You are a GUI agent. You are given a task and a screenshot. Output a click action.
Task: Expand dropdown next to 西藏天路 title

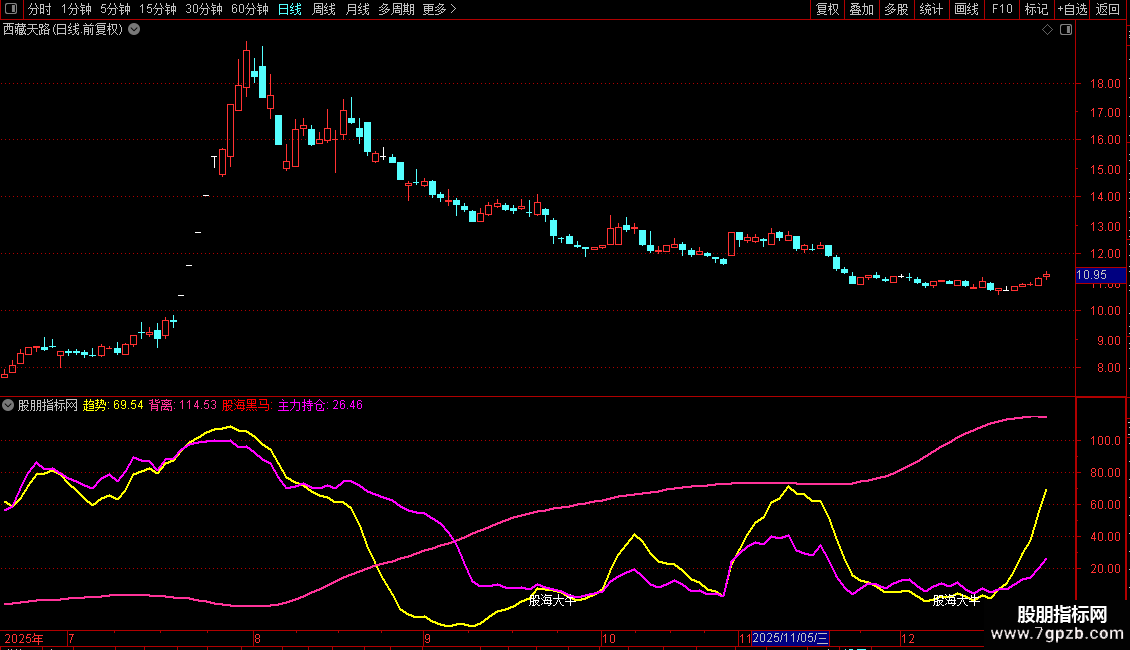point(135,30)
